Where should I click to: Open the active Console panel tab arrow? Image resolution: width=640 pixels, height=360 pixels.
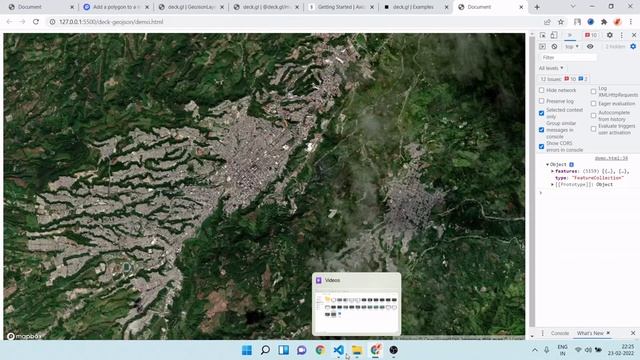570,35
